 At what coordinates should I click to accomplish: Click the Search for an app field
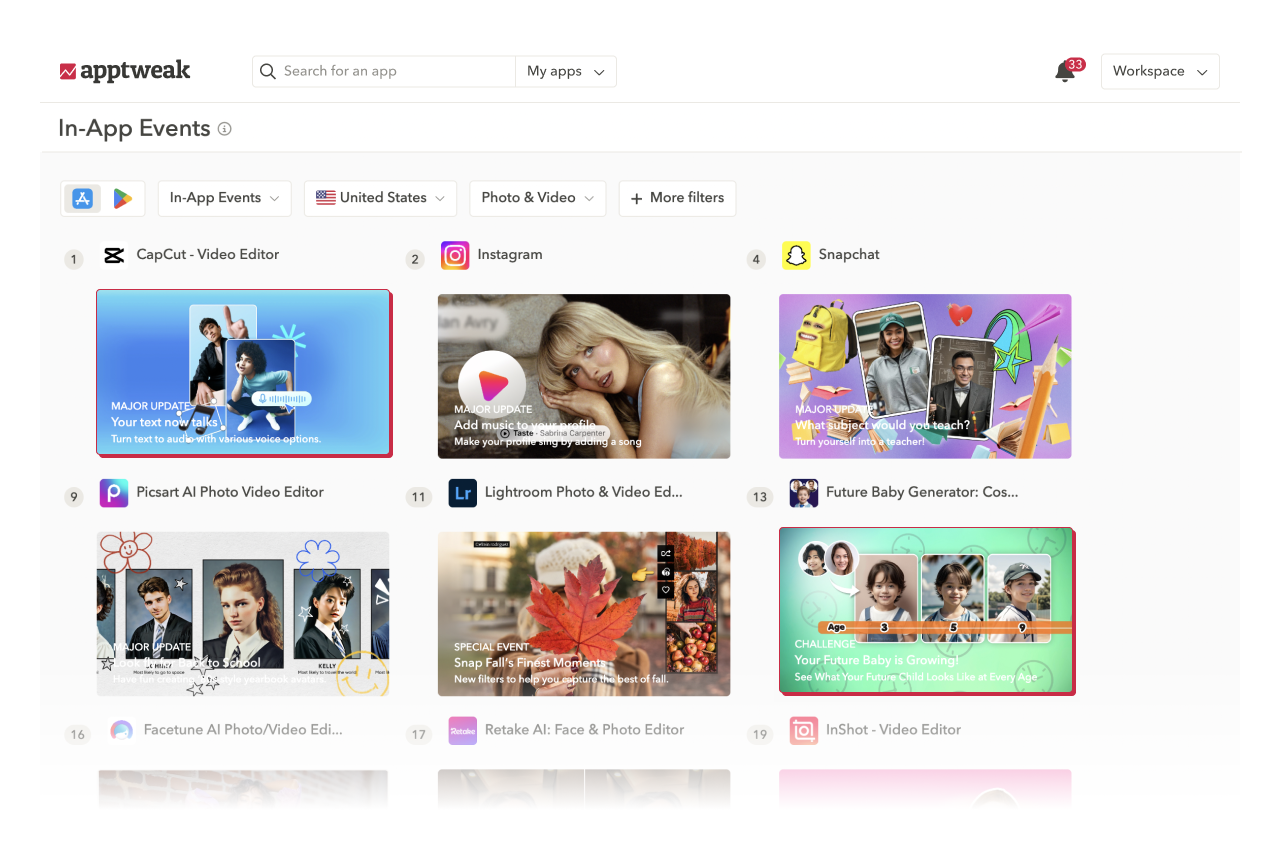click(x=385, y=71)
